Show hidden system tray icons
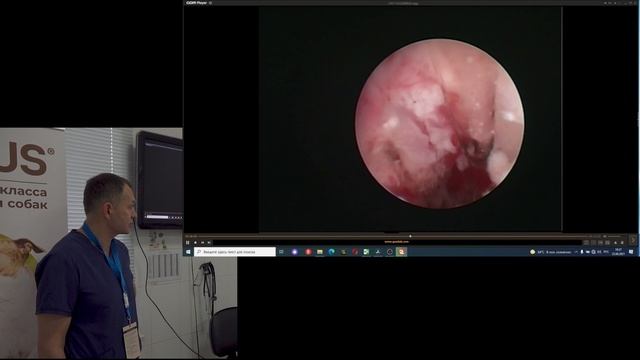Screen dimensions: 640x360 [x=576, y=252]
